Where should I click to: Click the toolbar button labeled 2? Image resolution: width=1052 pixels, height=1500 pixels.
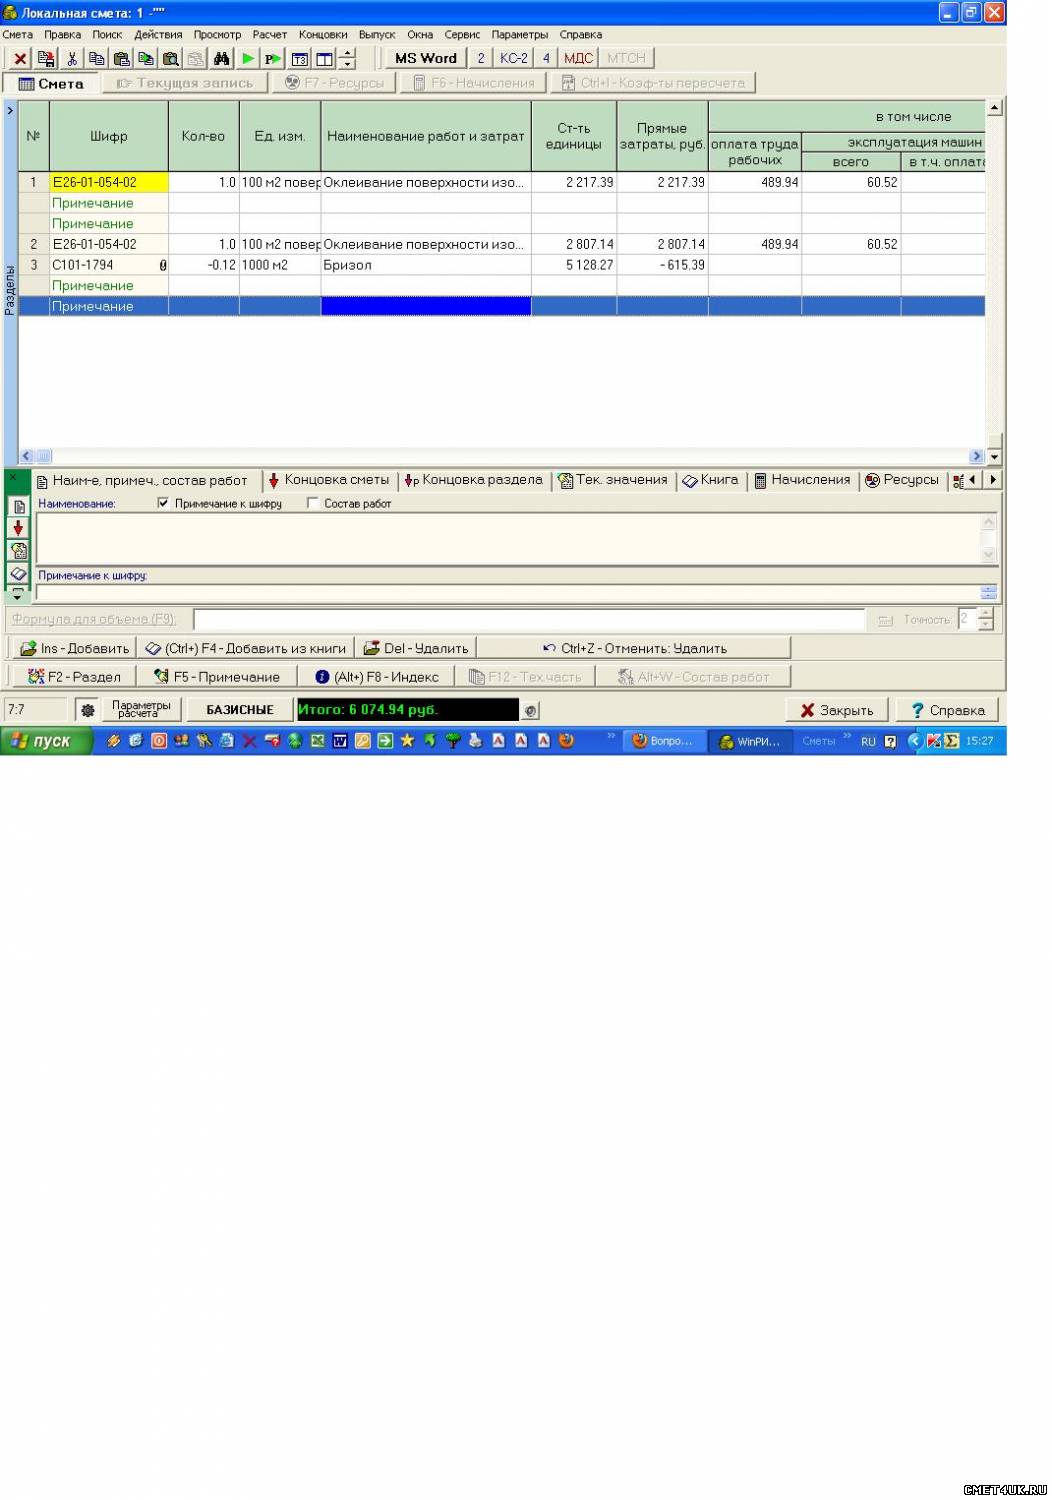(480, 58)
